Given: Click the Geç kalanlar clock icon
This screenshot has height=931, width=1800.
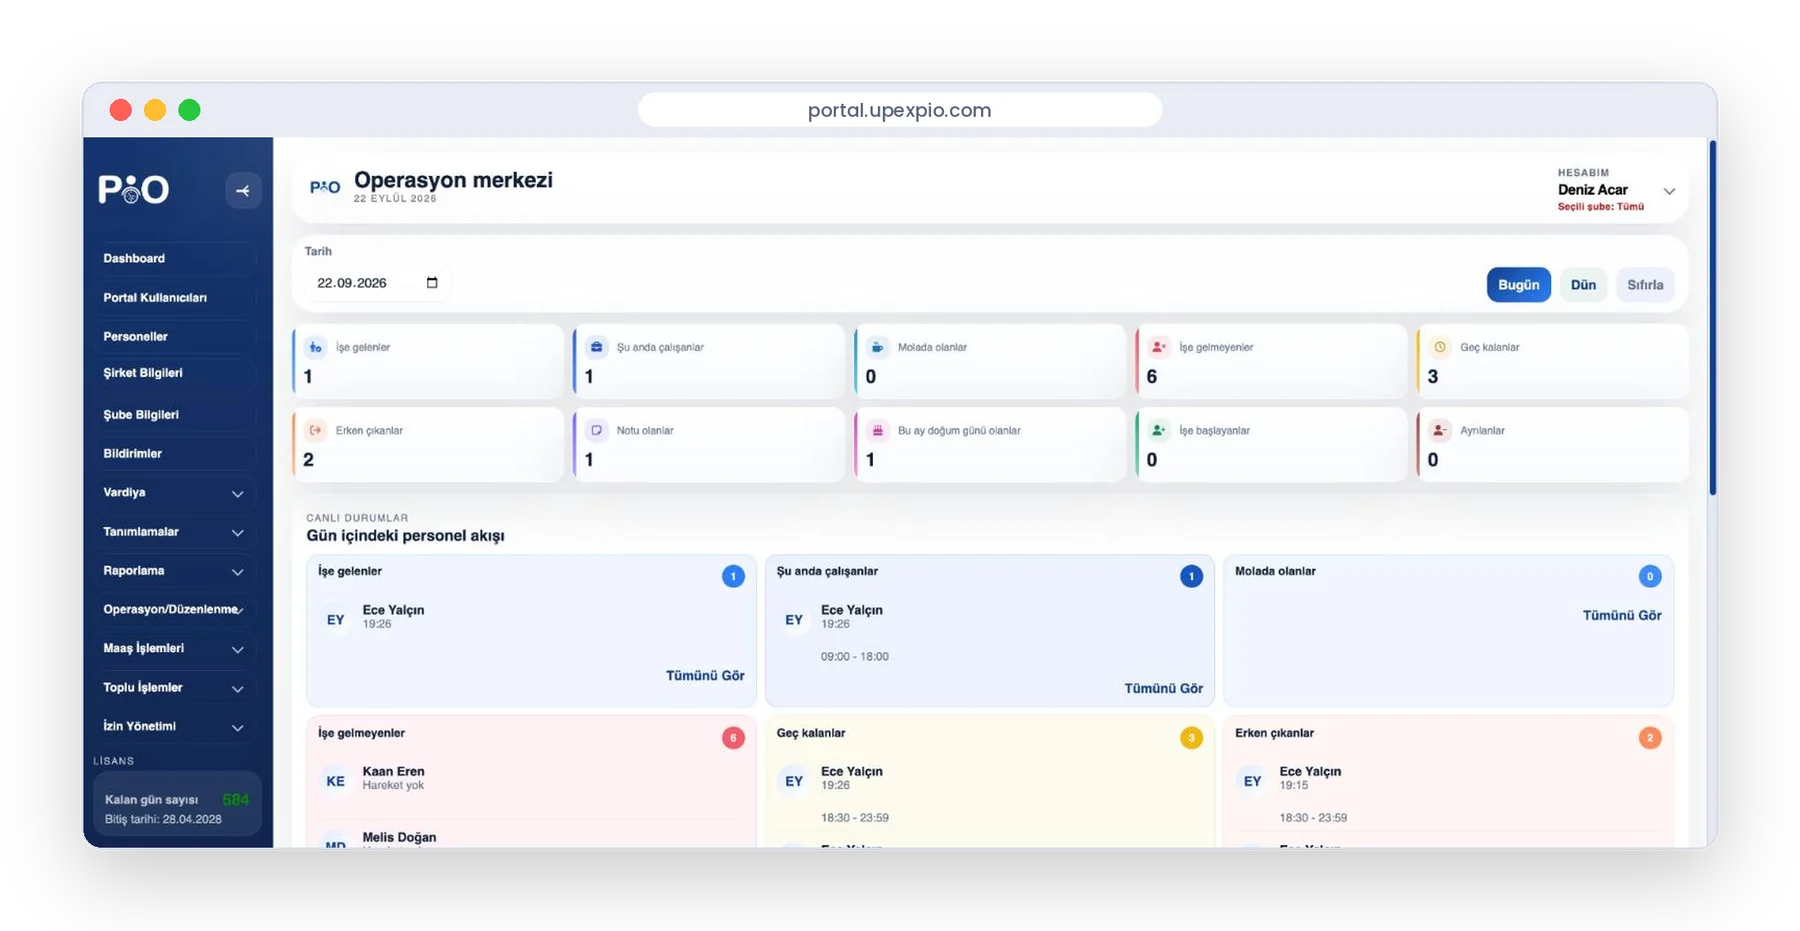Looking at the screenshot, I should (1440, 347).
